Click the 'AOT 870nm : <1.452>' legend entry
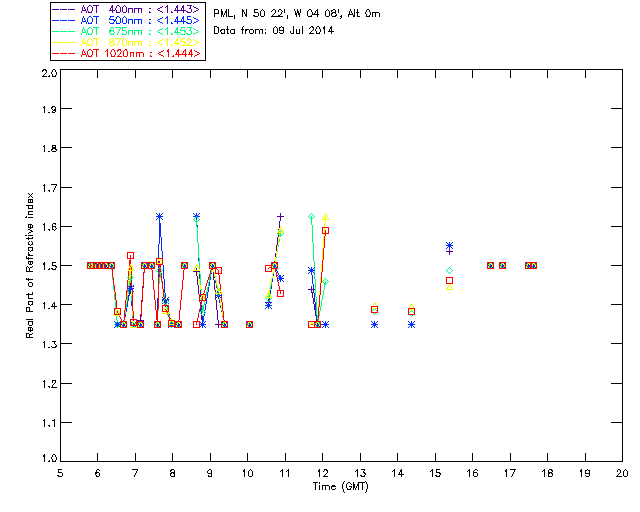The height and width of the screenshot is (512, 640). tap(127, 42)
